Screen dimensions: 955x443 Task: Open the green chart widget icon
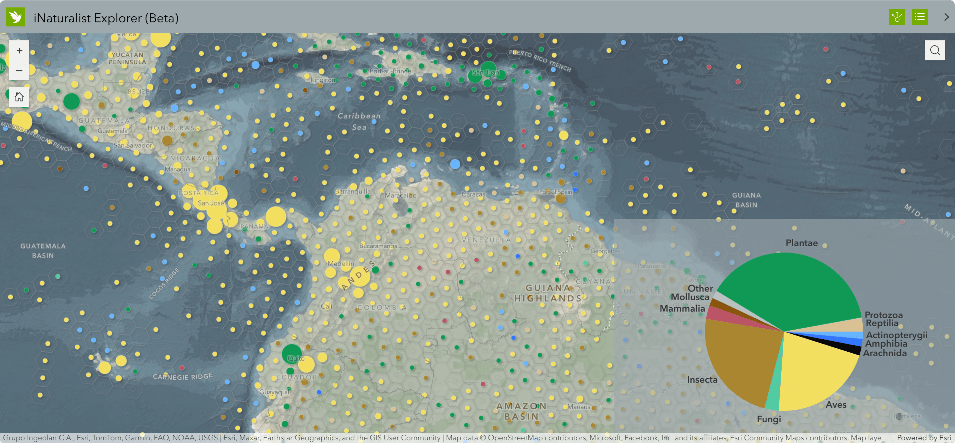(x=897, y=17)
